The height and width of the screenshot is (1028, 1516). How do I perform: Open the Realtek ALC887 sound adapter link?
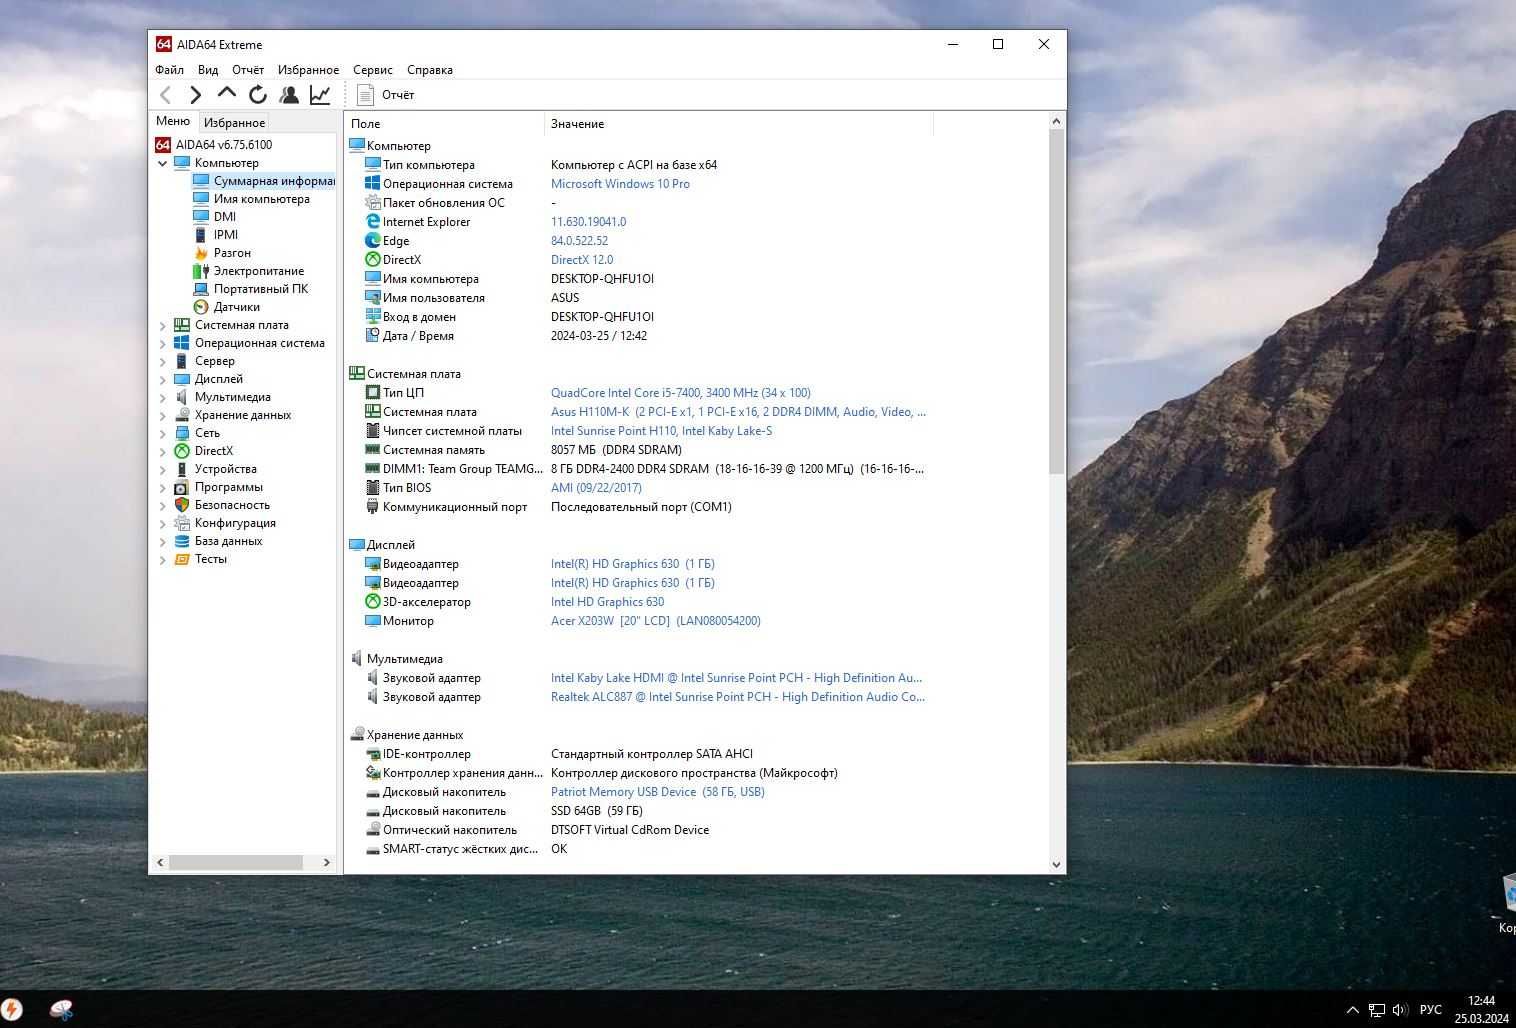[x=738, y=697]
